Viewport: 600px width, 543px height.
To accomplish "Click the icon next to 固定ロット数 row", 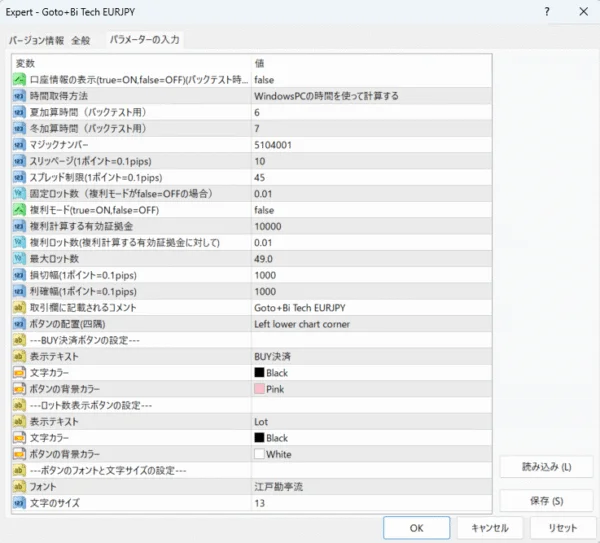I will [20, 193].
